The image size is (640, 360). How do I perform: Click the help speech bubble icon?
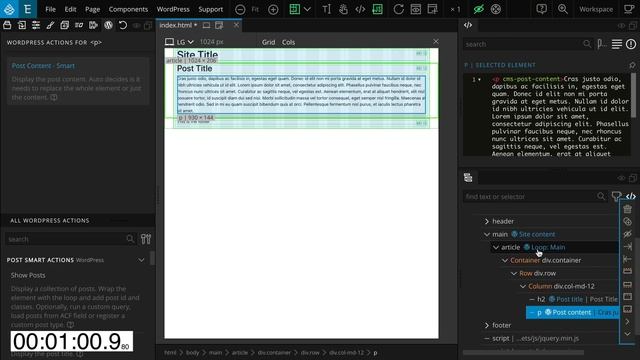[x=542, y=9]
